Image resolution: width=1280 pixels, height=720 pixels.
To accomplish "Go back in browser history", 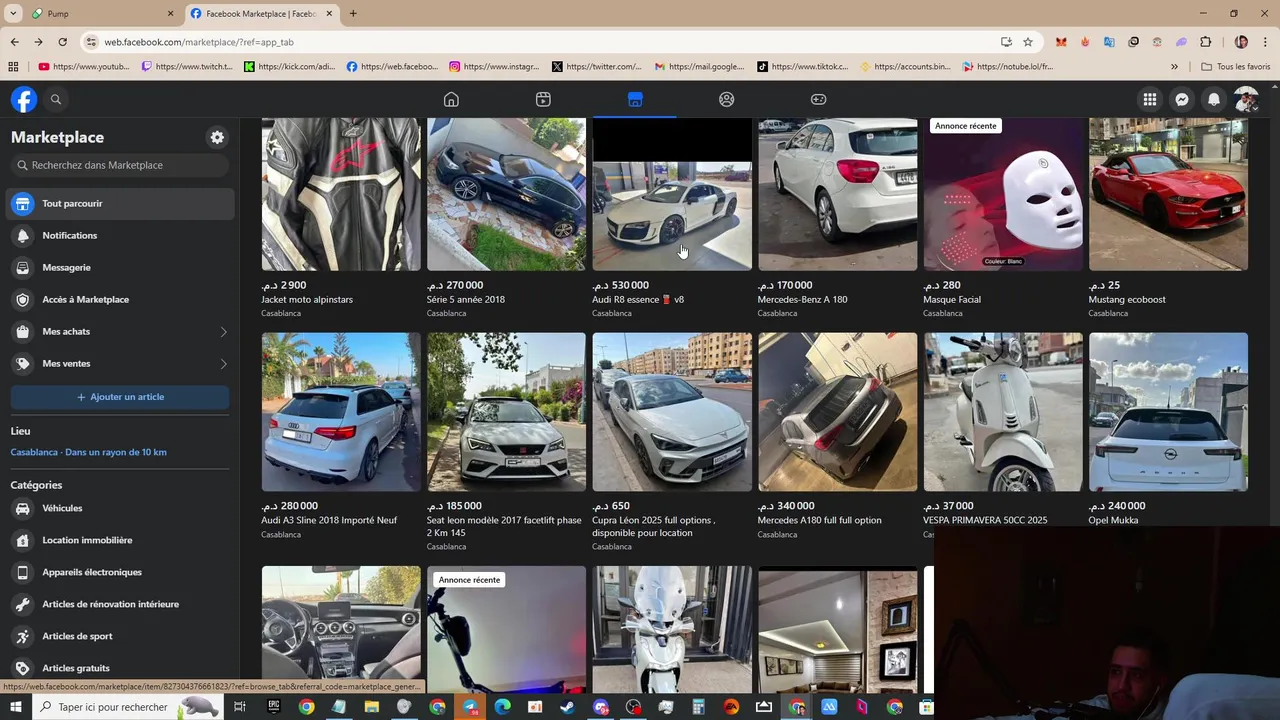I will (x=14, y=42).
